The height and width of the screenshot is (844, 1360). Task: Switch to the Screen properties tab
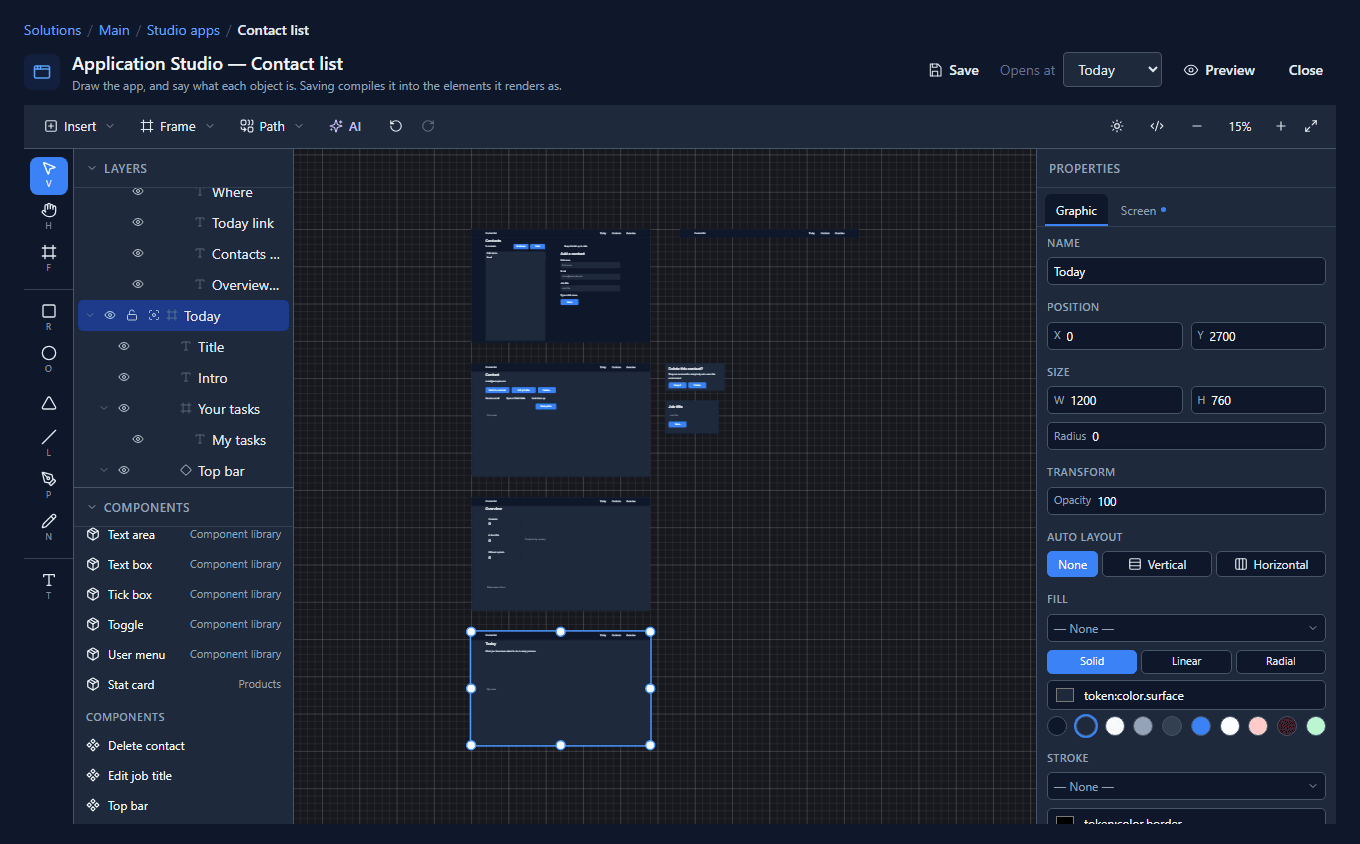[x=1142, y=211]
